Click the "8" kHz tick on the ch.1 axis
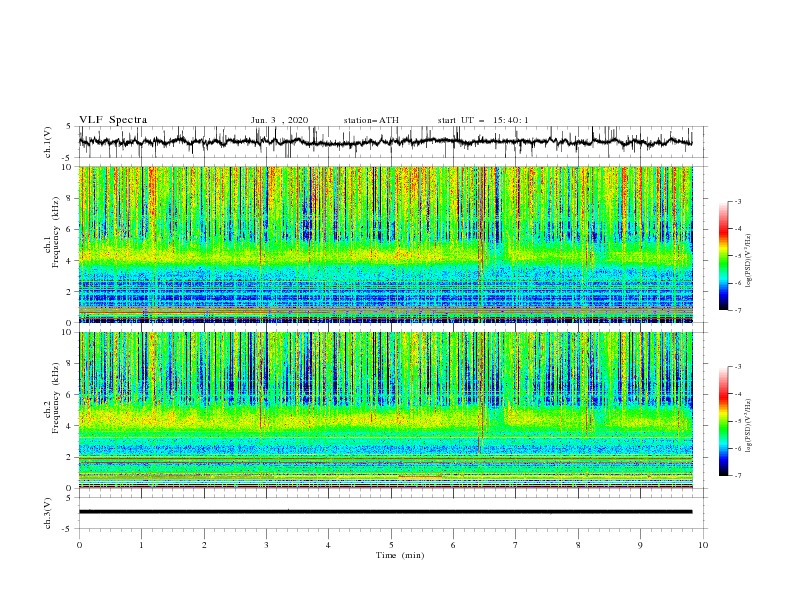The height and width of the screenshot is (612, 792). [x=69, y=198]
